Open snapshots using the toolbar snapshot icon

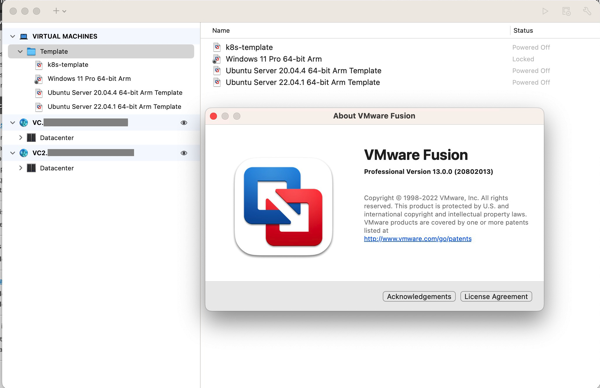coord(566,11)
